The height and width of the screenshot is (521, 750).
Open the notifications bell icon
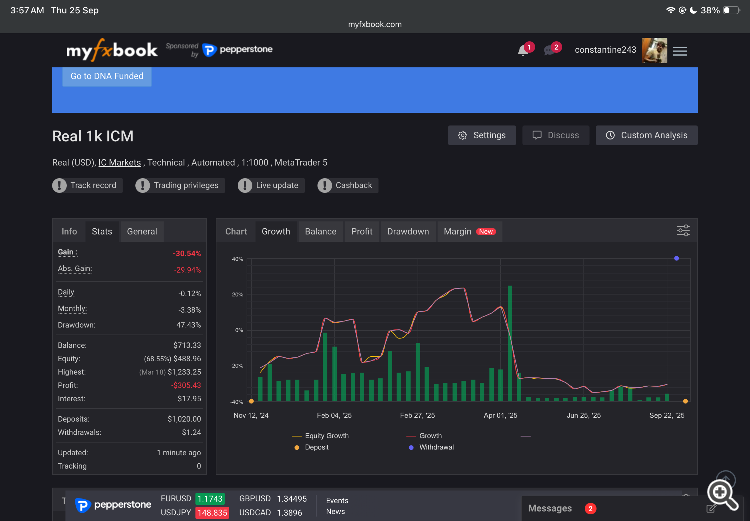click(524, 50)
